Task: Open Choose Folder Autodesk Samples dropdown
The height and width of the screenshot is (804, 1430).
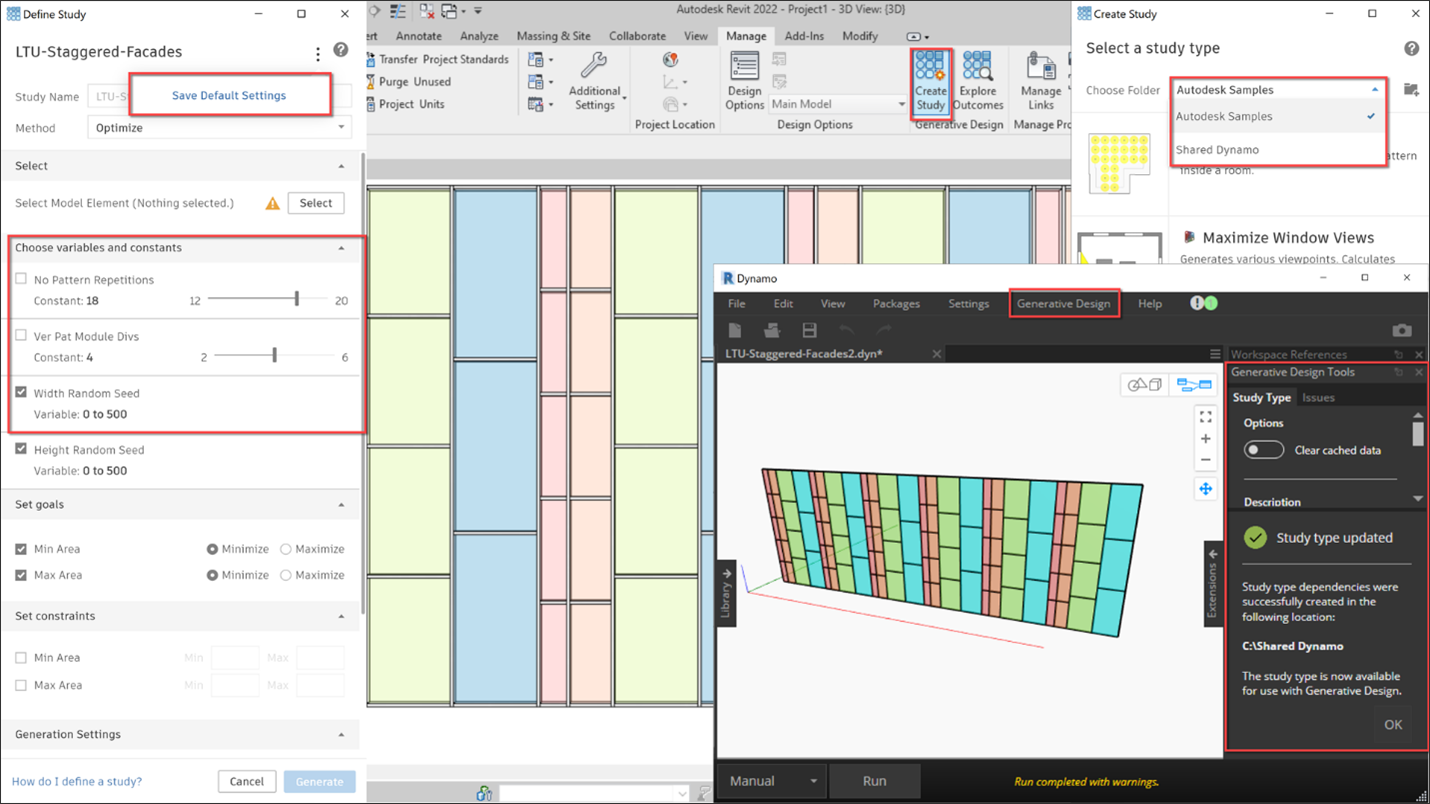Action: [x=1278, y=90]
